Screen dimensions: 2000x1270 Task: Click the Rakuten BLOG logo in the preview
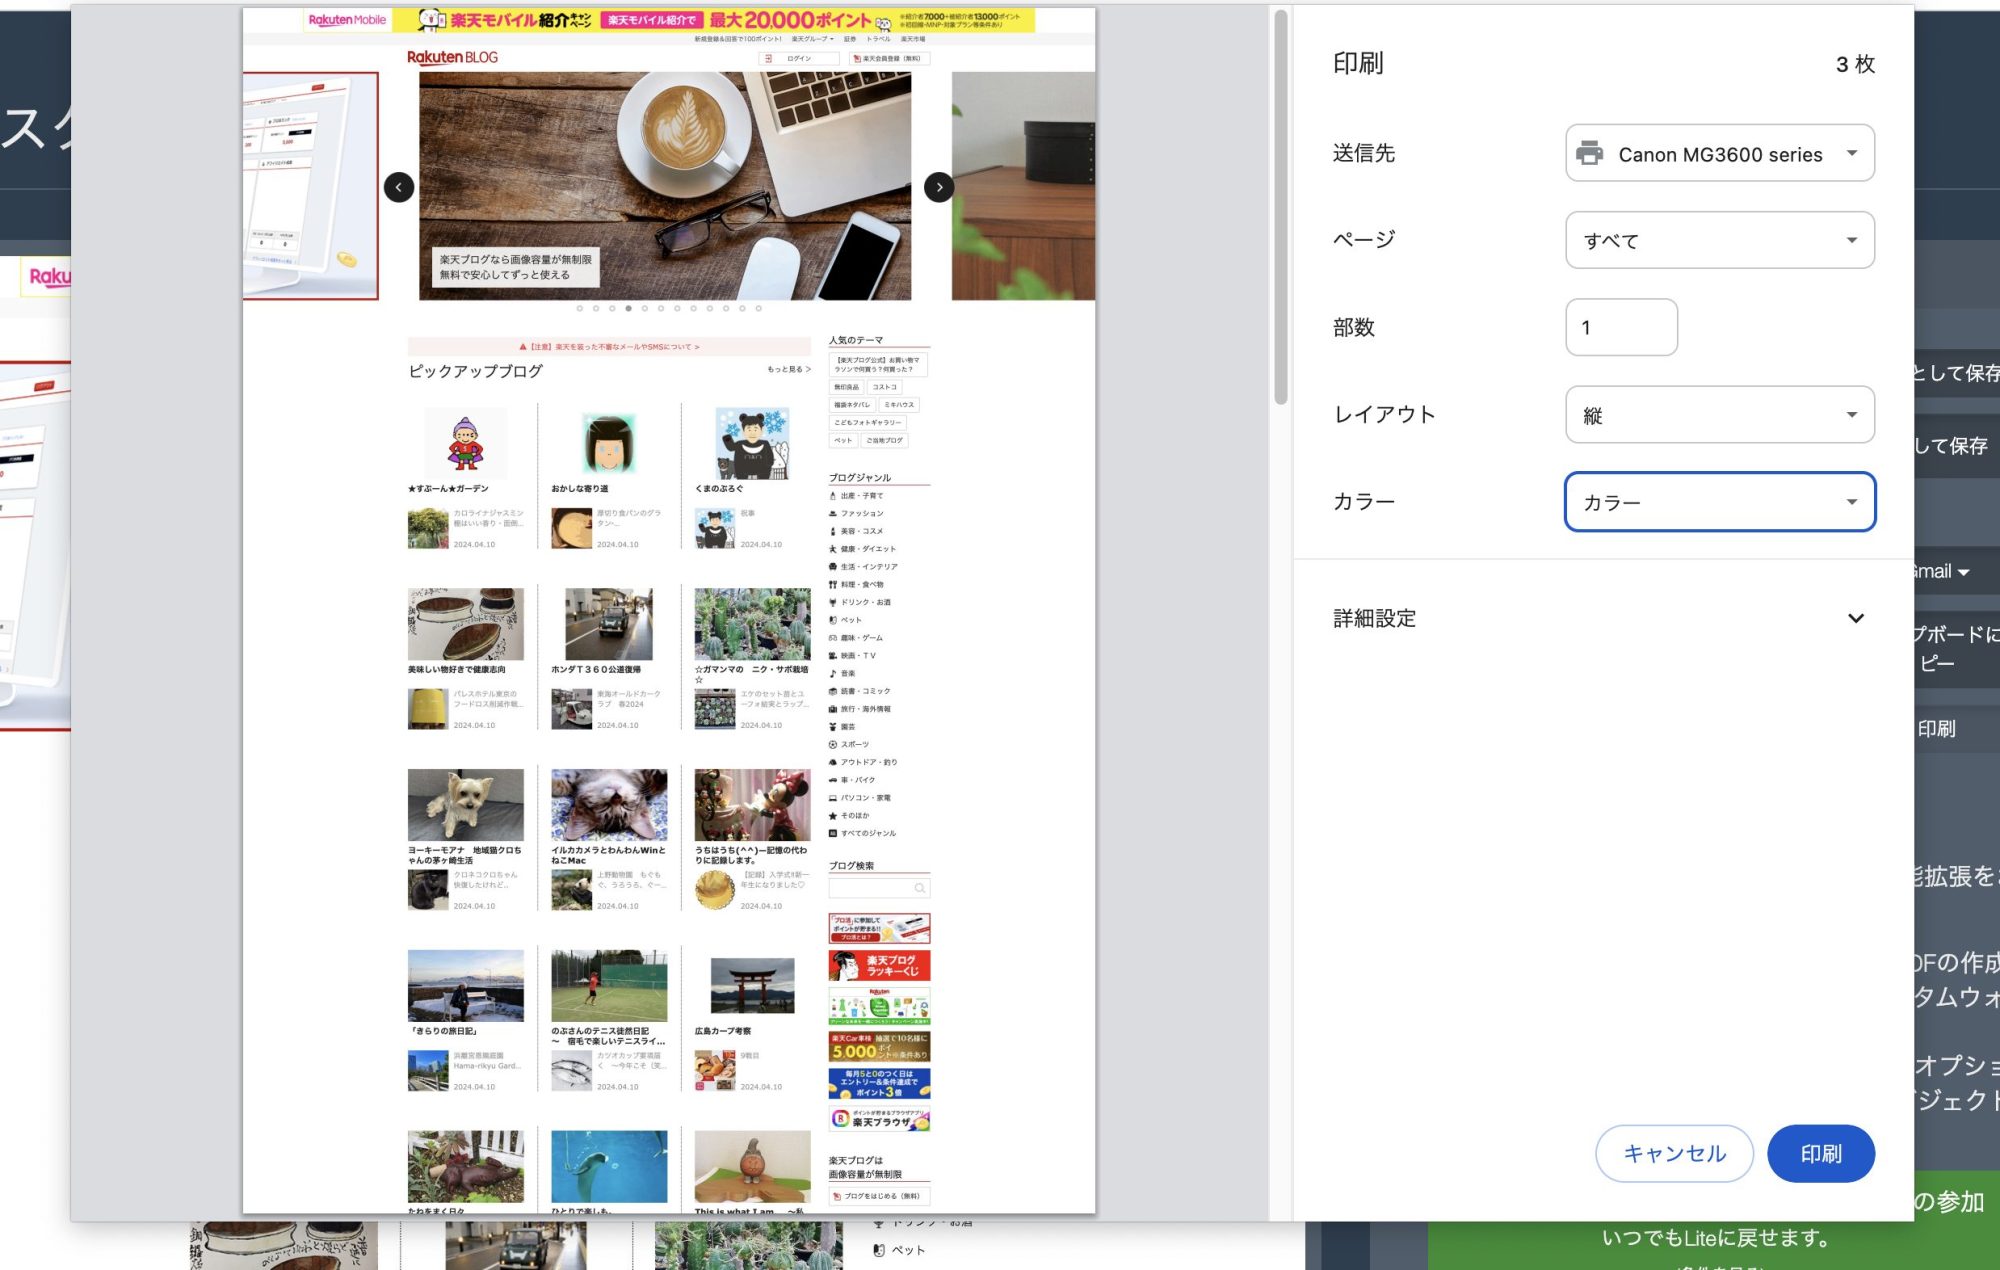coord(452,57)
